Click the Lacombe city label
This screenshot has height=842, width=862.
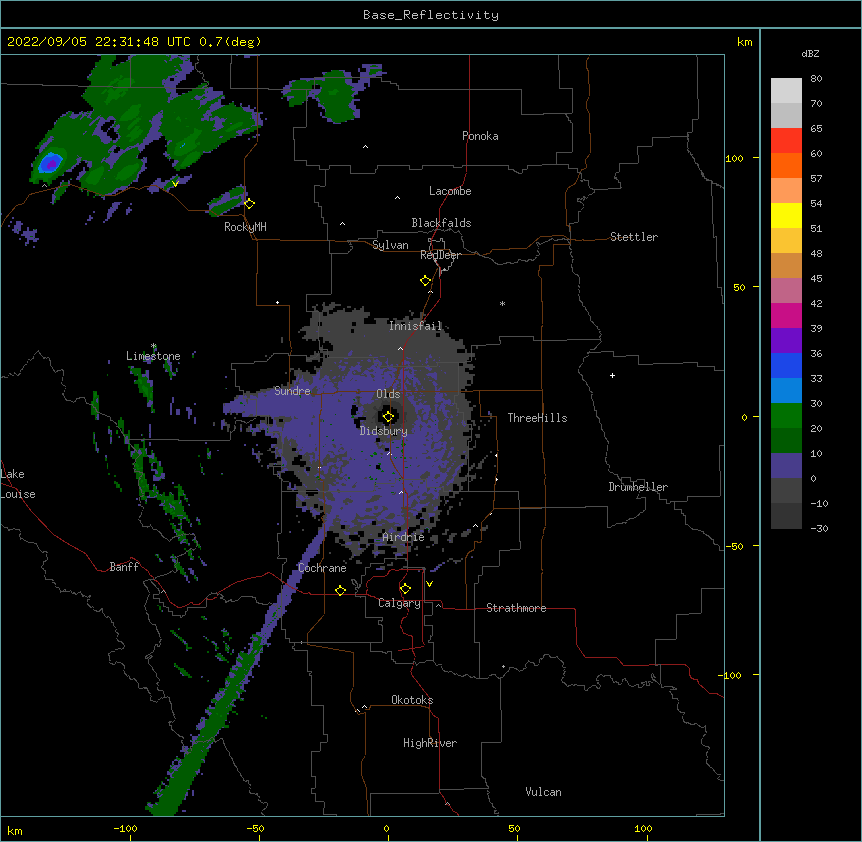coord(450,191)
